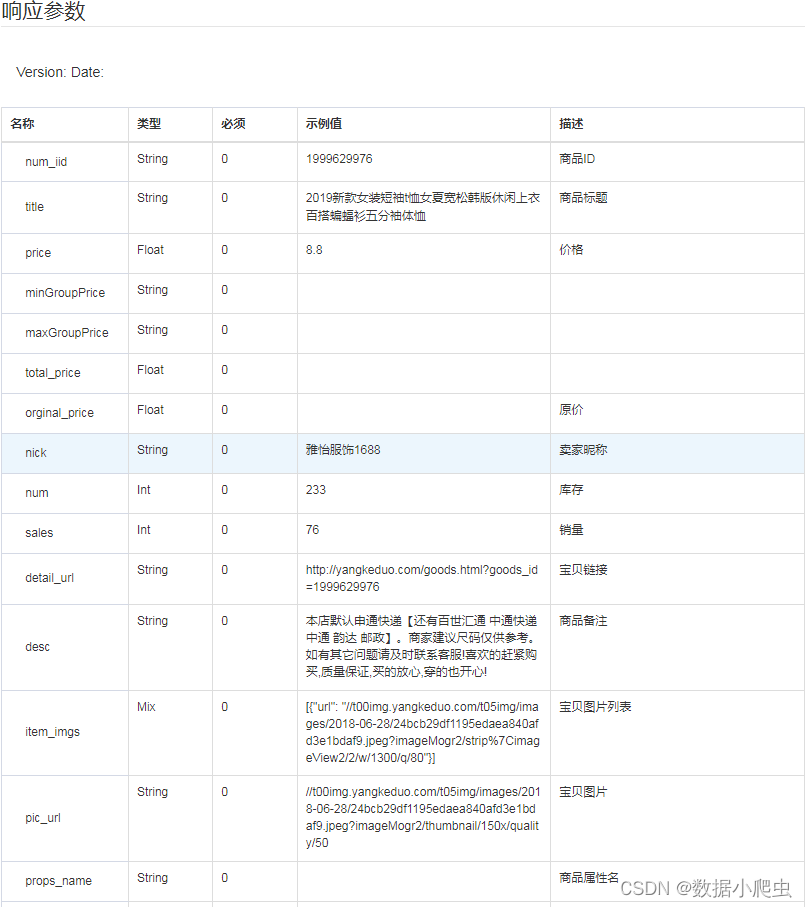Image resolution: width=807 pixels, height=907 pixels.
Task: Click the '宝贝链接' description
Action: 584,570
